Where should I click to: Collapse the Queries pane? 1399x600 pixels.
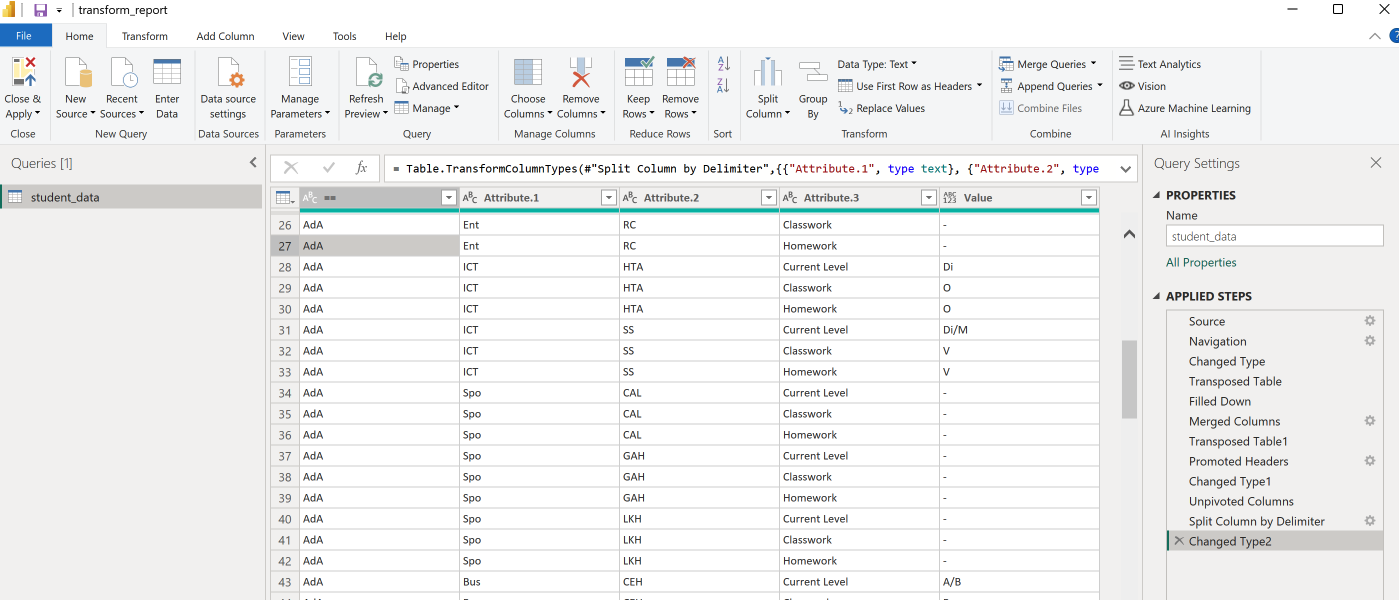tap(253, 163)
